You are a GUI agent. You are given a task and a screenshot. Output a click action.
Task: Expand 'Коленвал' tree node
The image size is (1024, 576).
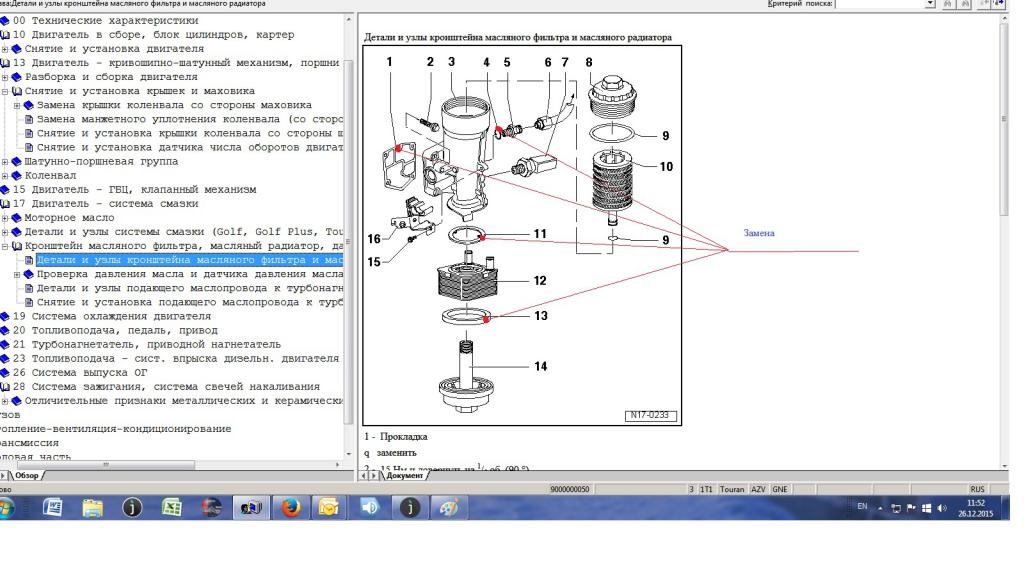pos(5,176)
